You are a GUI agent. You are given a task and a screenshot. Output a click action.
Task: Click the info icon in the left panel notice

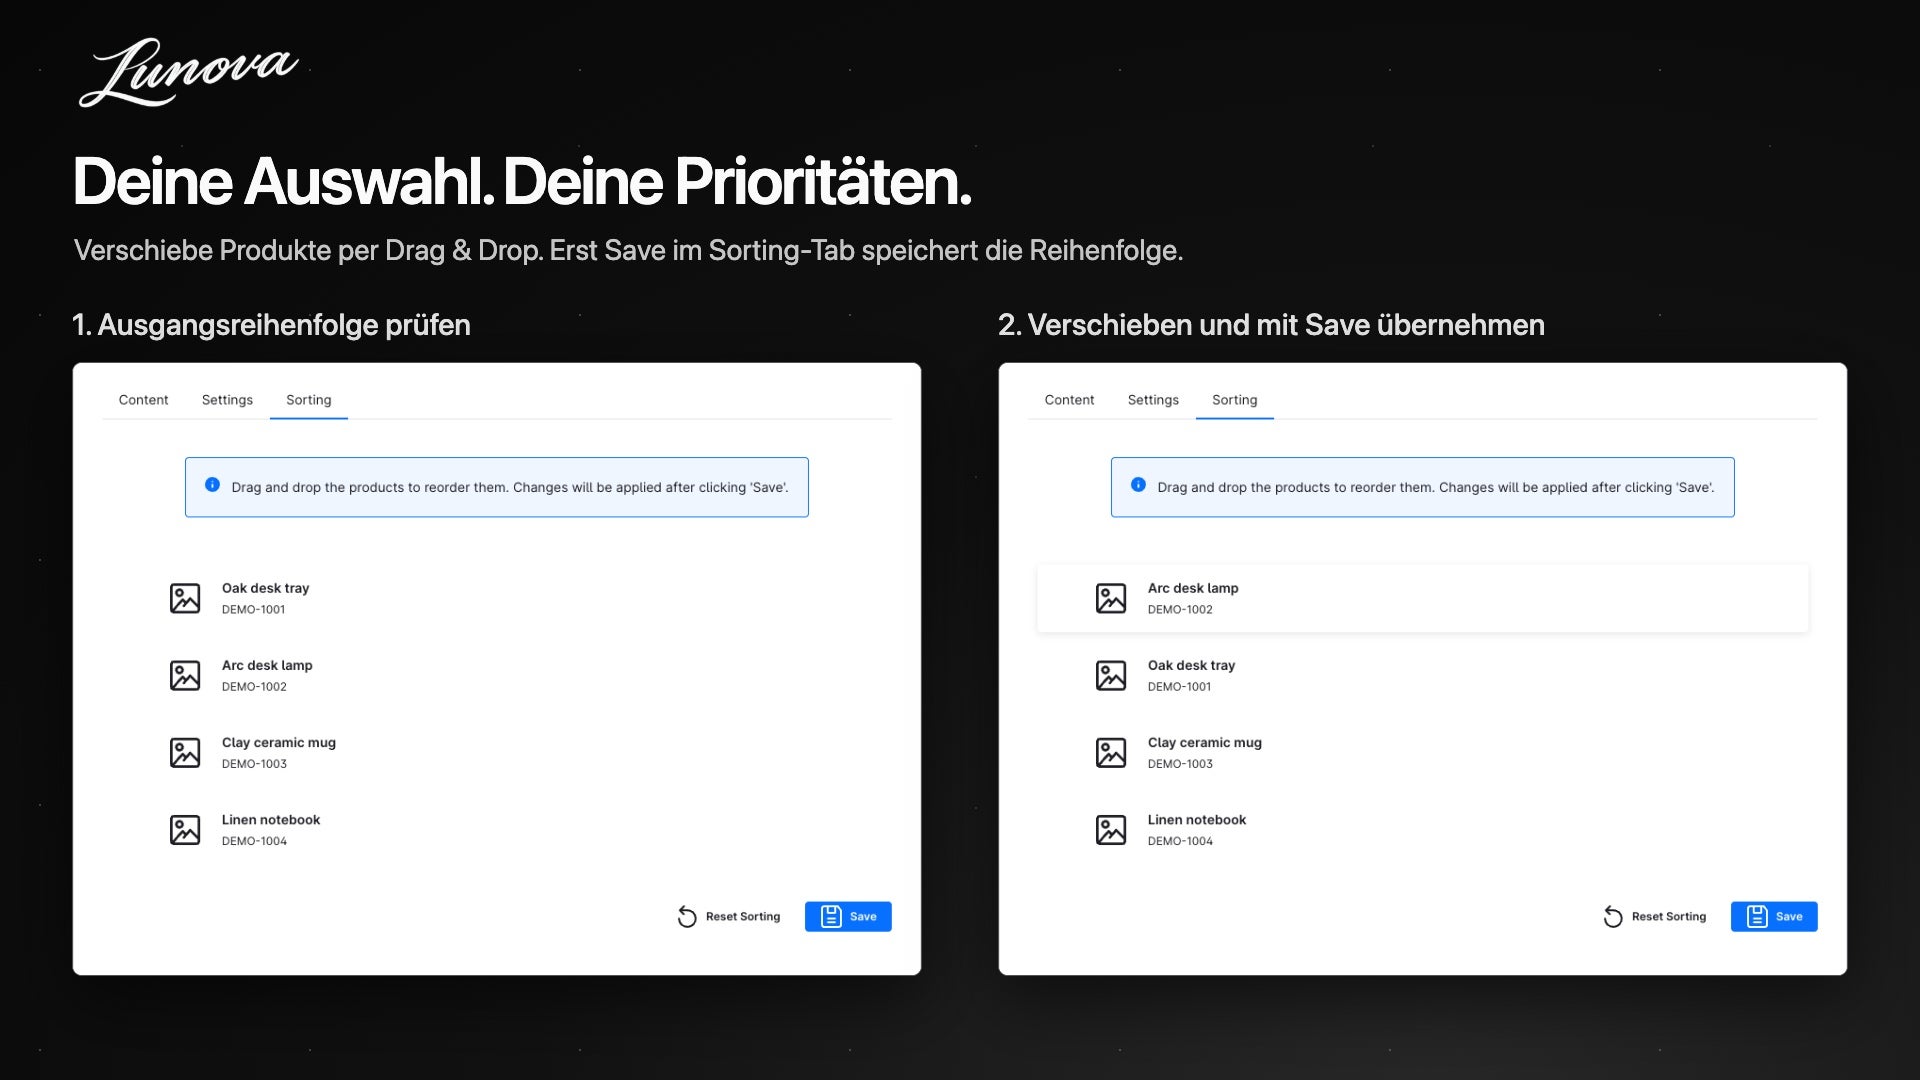212,485
